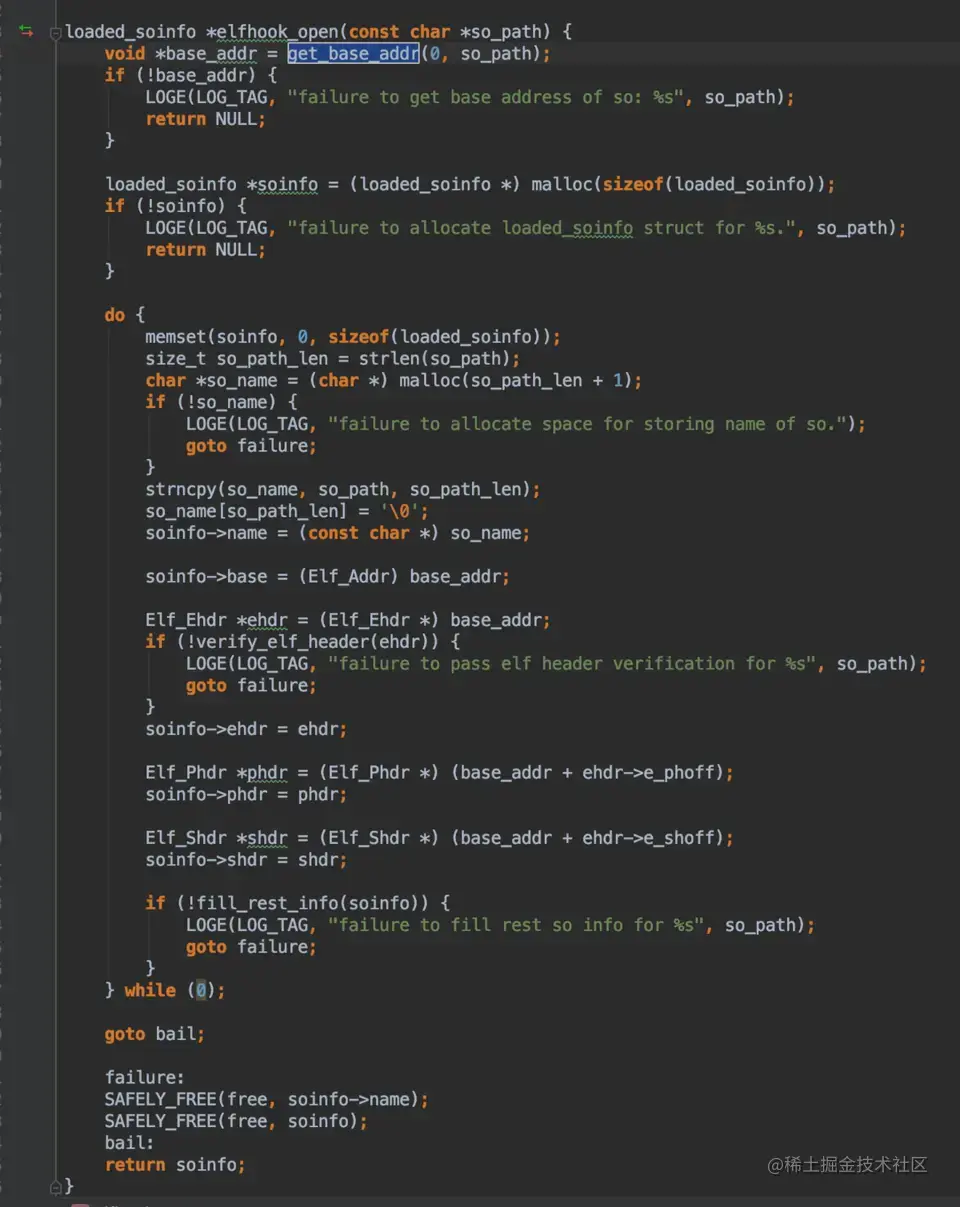
Task: Click the soinfo->ehdr = ehdr; line
Action: click(x=247, y=729)
